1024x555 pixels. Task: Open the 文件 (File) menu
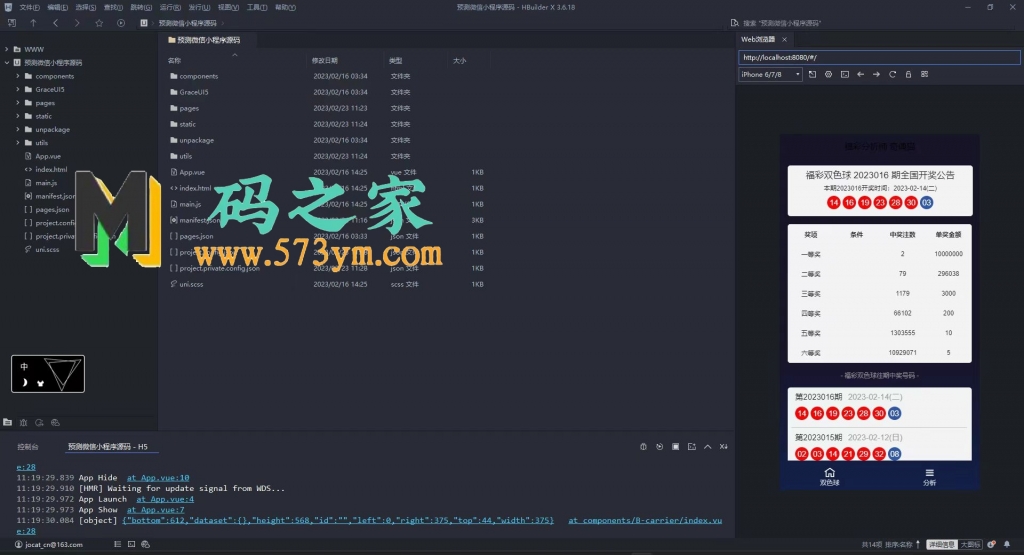(29, 7)
